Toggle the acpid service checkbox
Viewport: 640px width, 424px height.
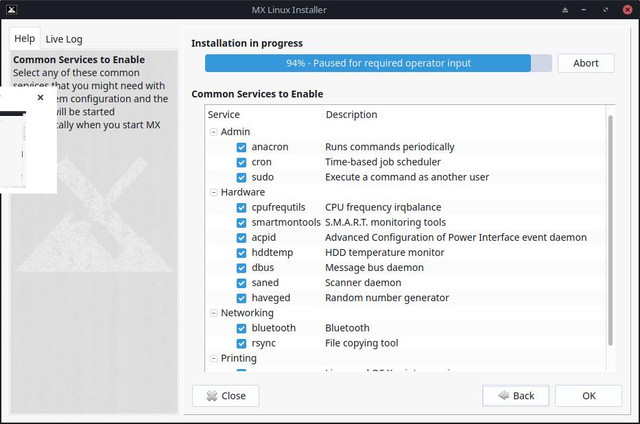pos(241,238)
